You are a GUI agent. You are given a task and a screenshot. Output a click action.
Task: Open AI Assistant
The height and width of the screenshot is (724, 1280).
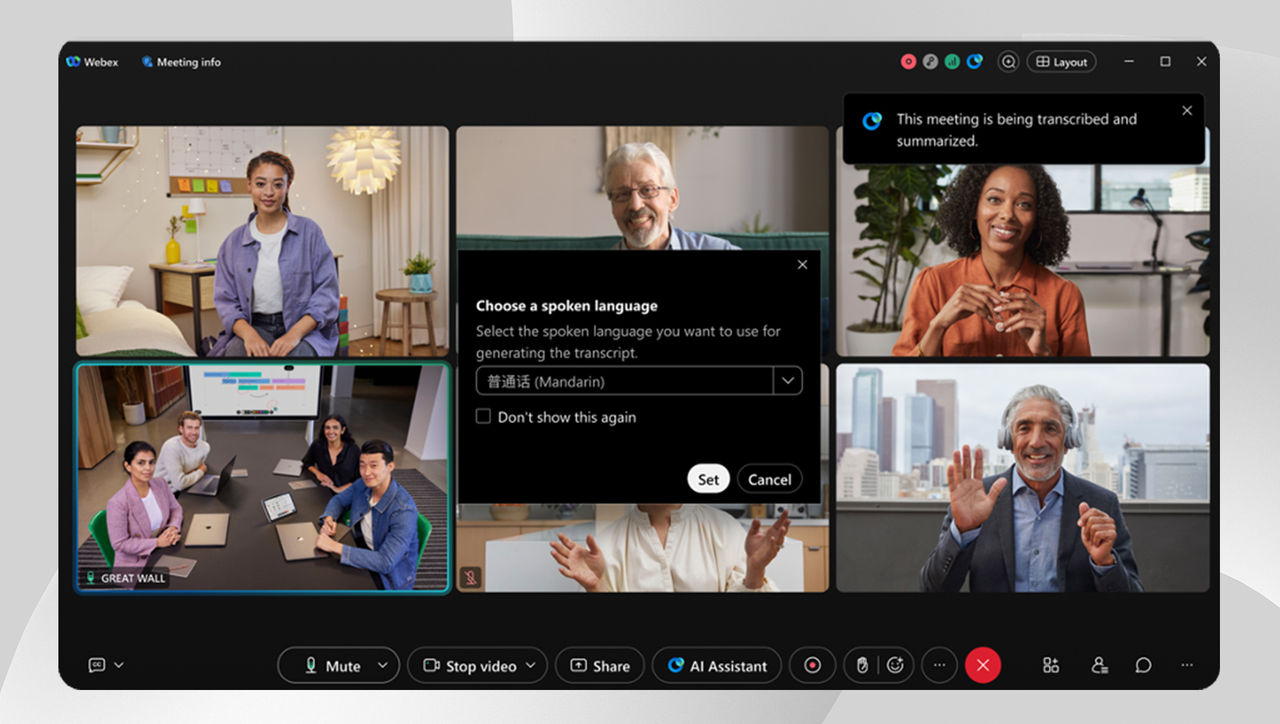(717, 666)
